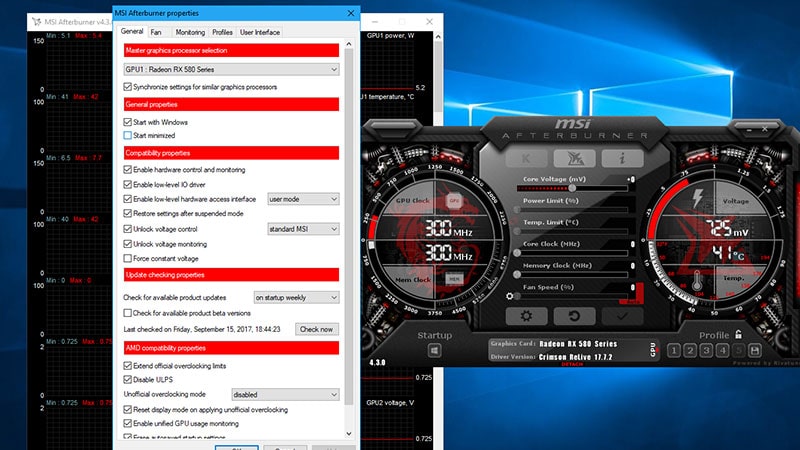Click the lightning bolt voltage gauge icon

(x=696, y=199)
